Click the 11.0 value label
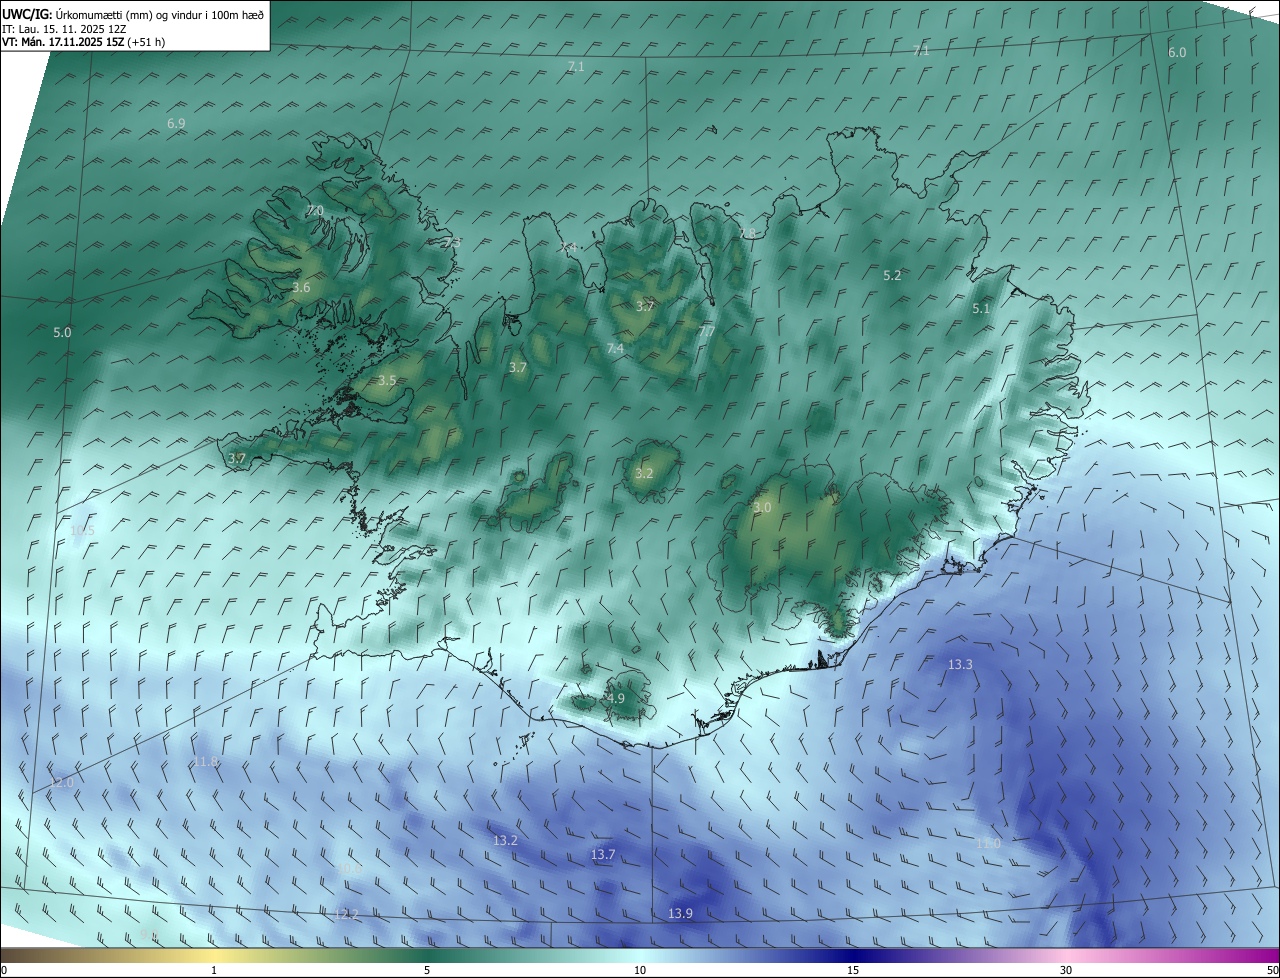Image resolution: width=1280 pixels, height=978 pixels. pos(987,844)
